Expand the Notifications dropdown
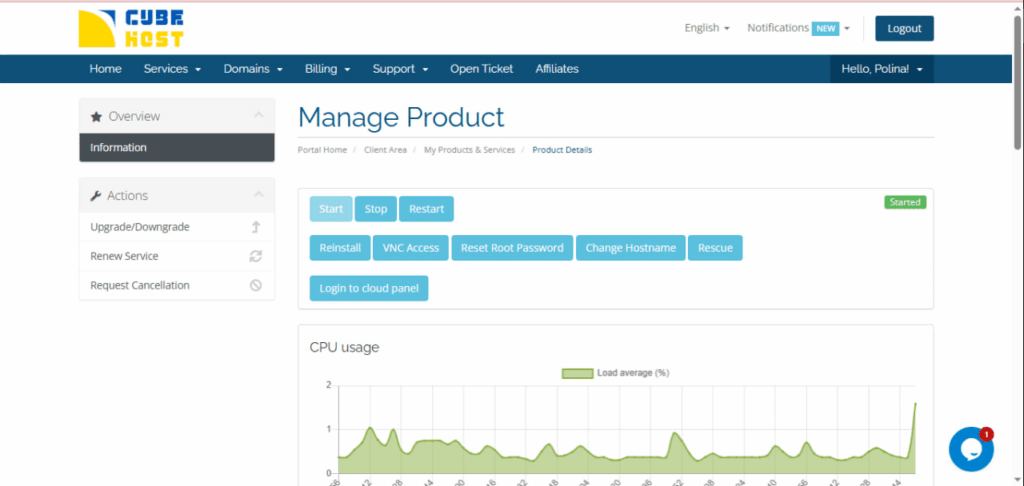This screenshot has width=1024, height=486. pos(798,28)
